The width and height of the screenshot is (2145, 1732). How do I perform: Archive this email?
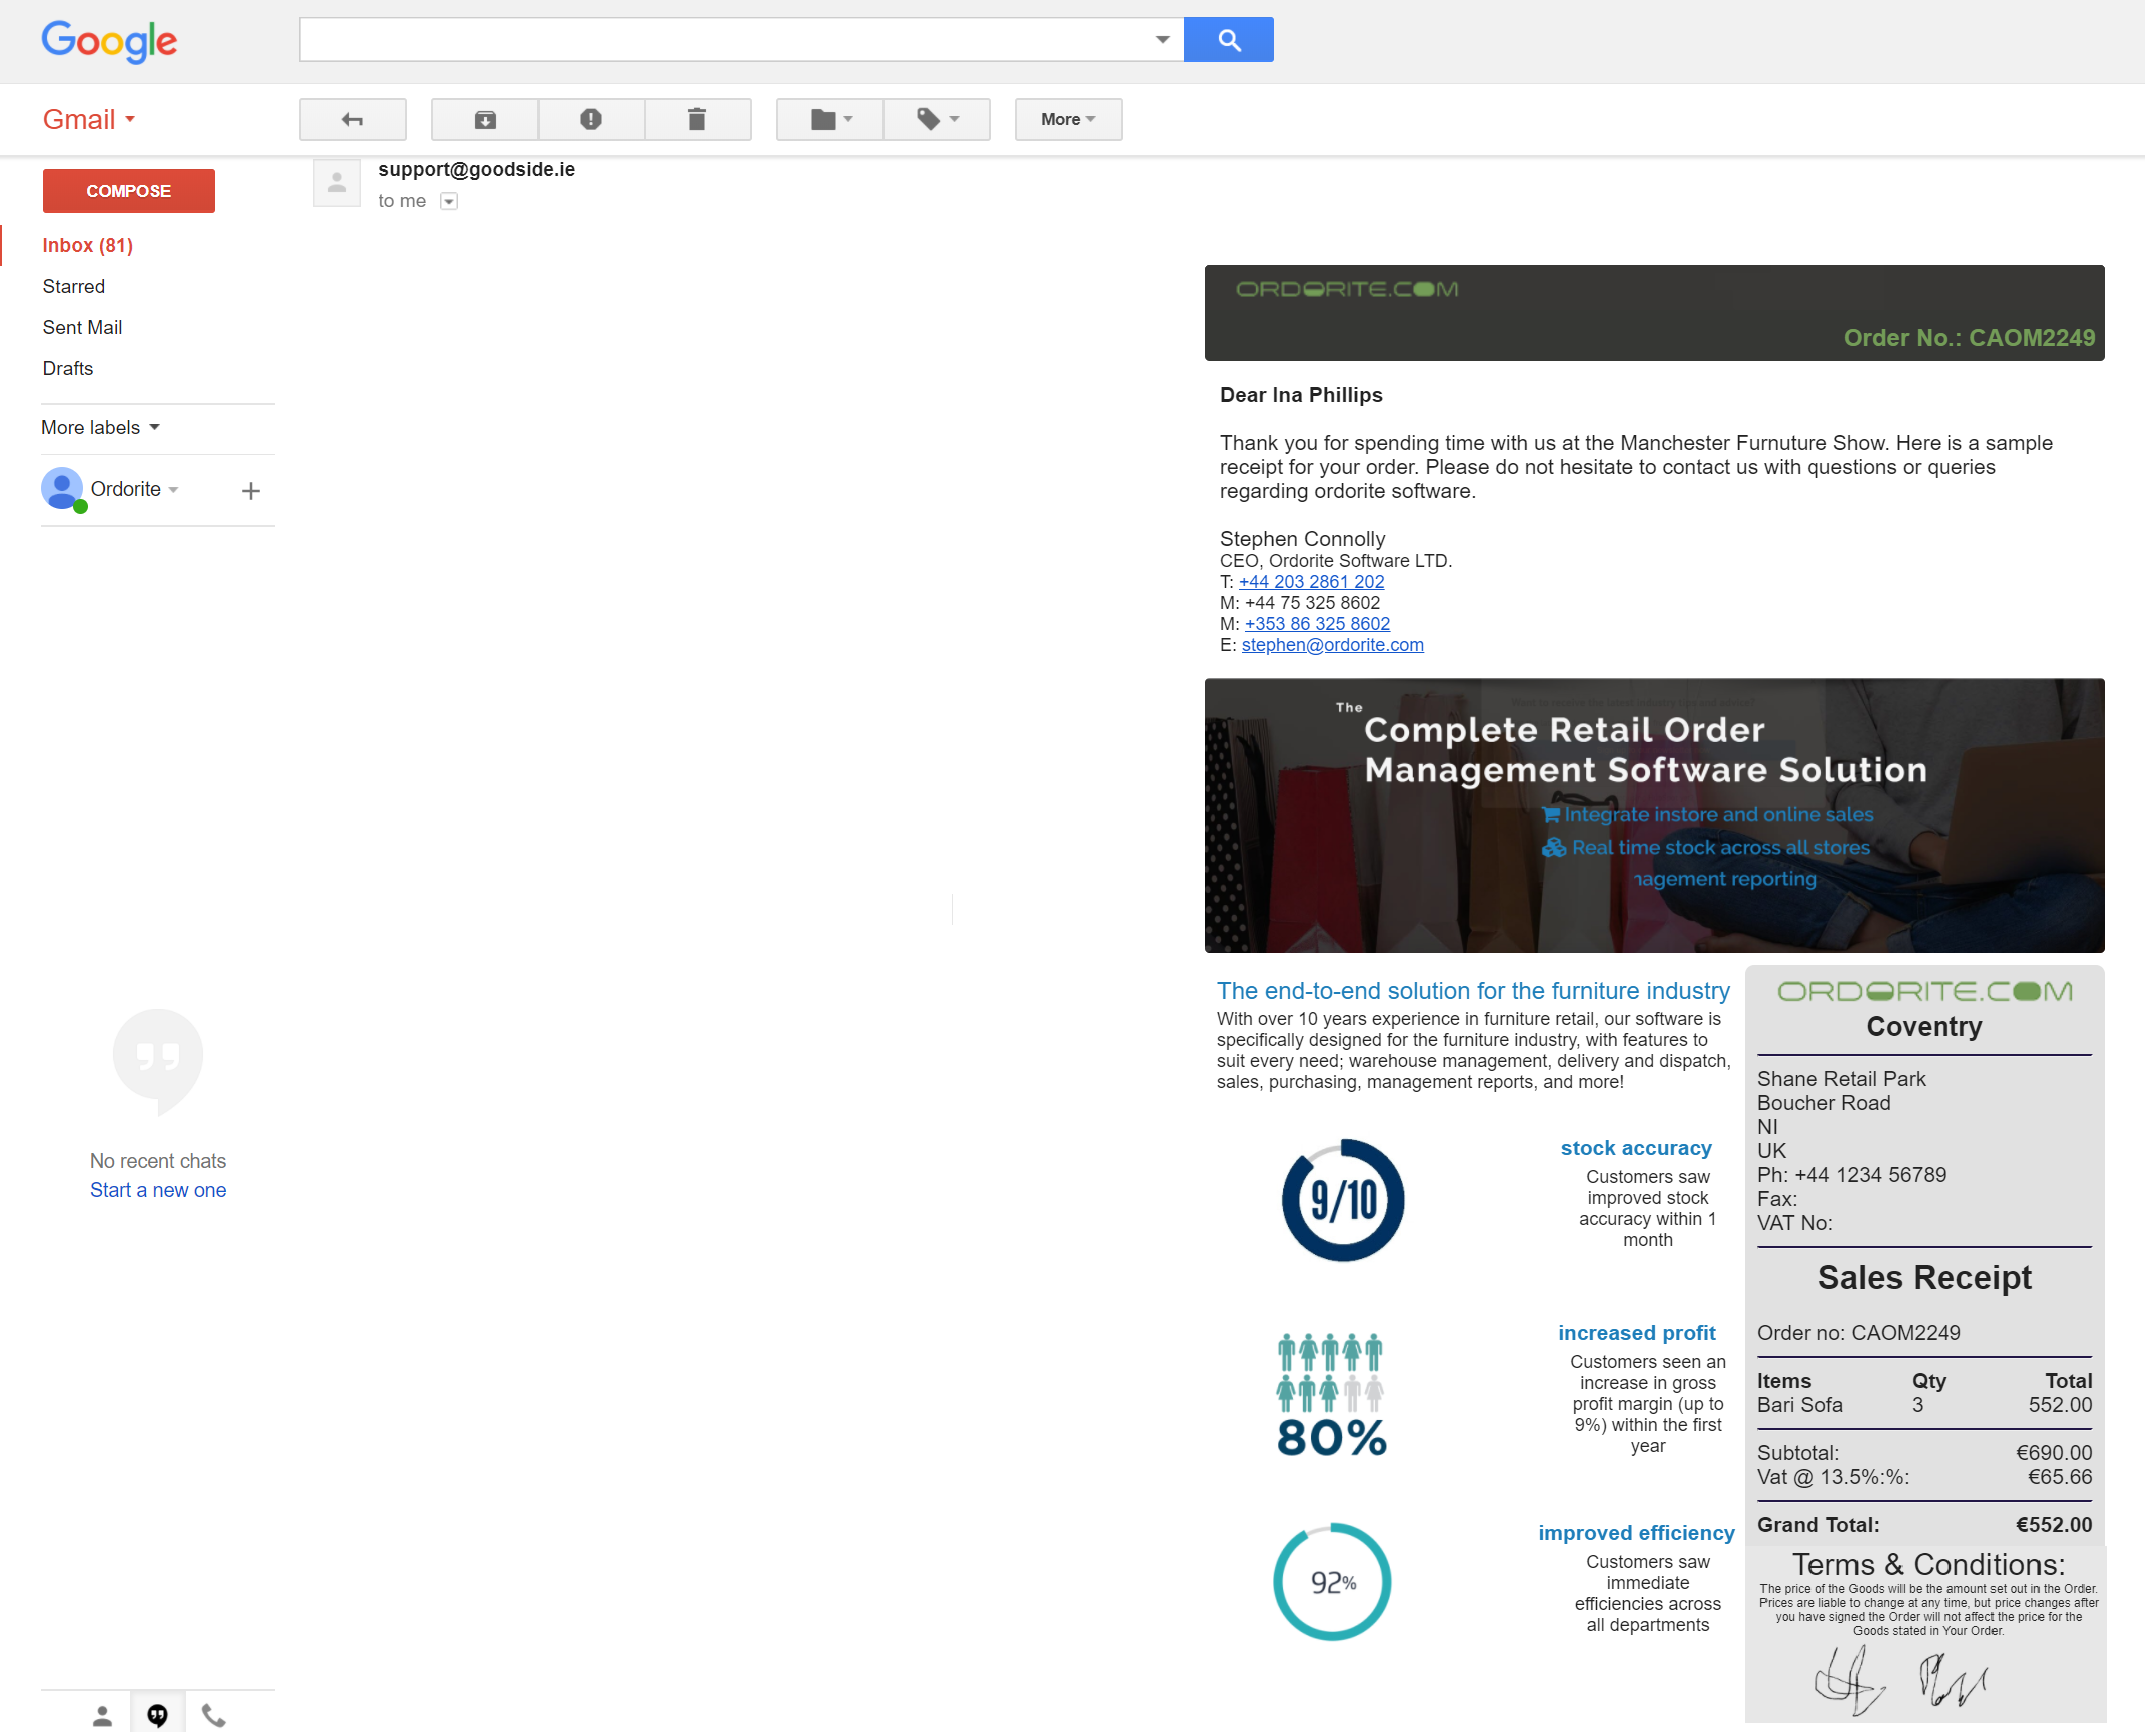click(x=485, y=120)
